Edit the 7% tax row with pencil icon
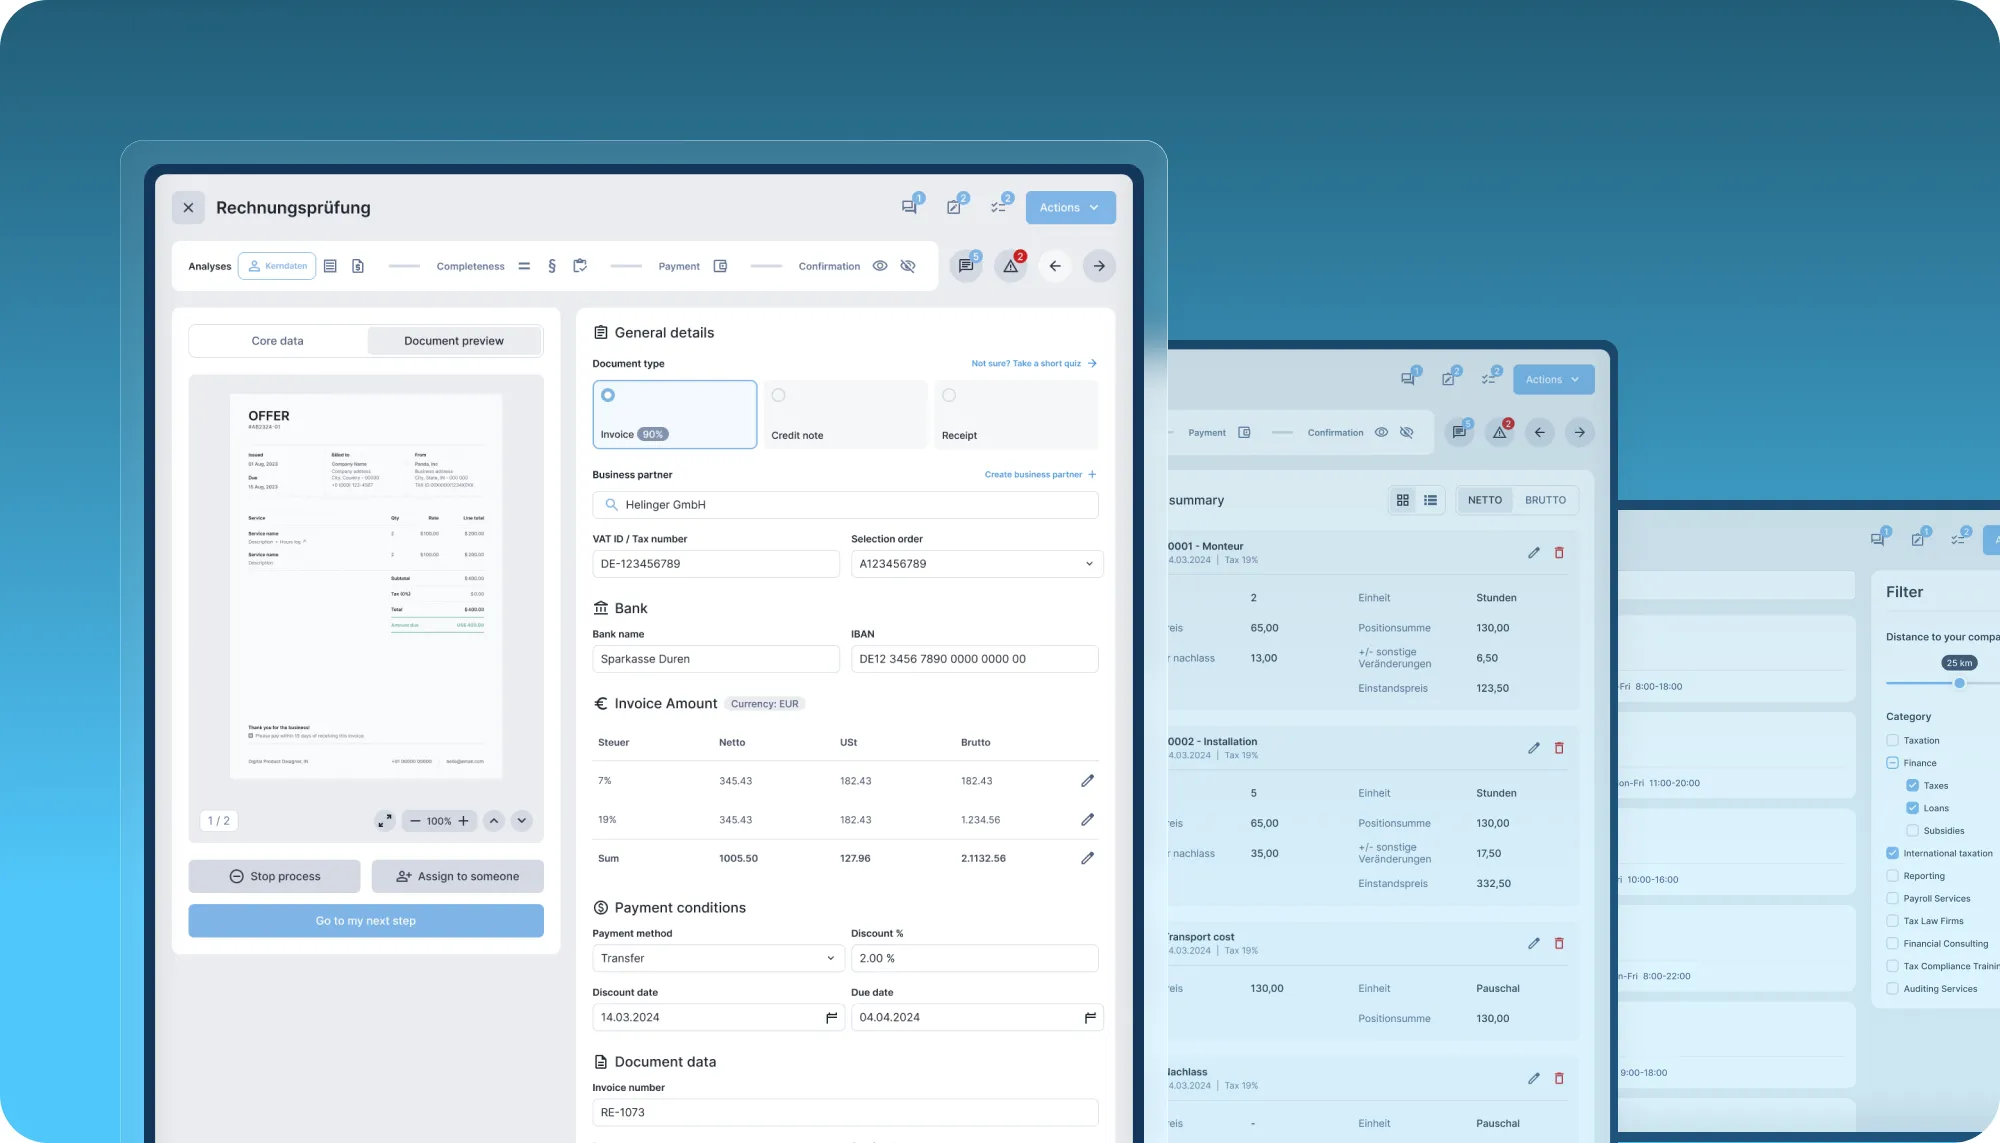Viewport: 2000px width, 1143px height. 1087,781
